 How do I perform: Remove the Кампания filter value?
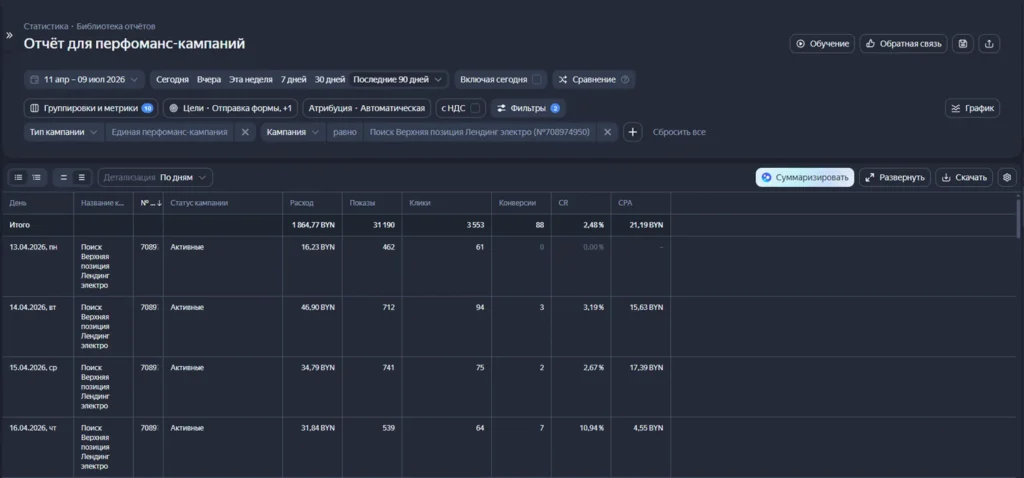point(607,132)
